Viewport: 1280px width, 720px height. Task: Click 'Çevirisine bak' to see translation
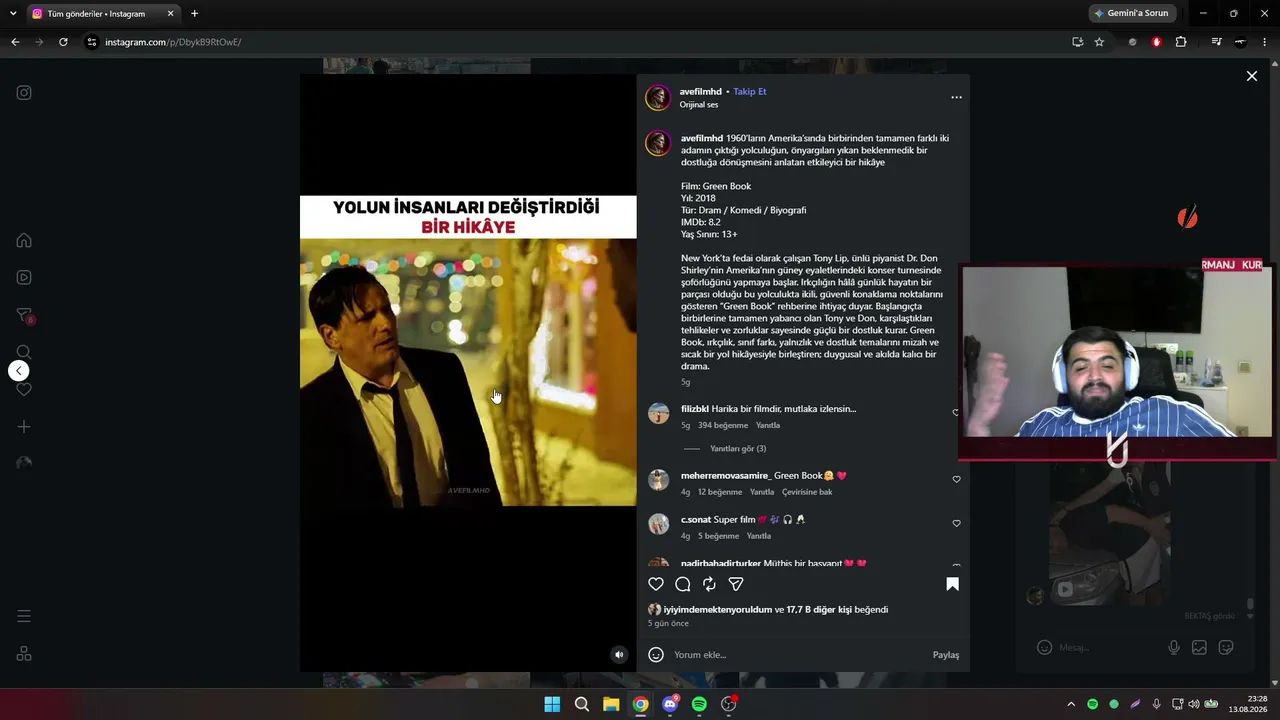point(807,492)
